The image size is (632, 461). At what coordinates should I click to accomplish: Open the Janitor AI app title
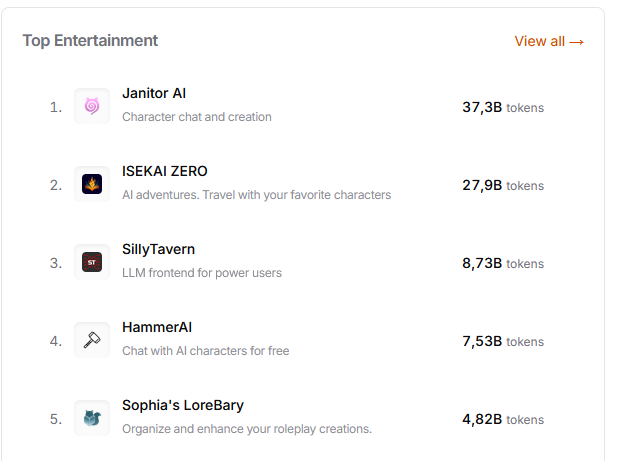pos(154,93)
